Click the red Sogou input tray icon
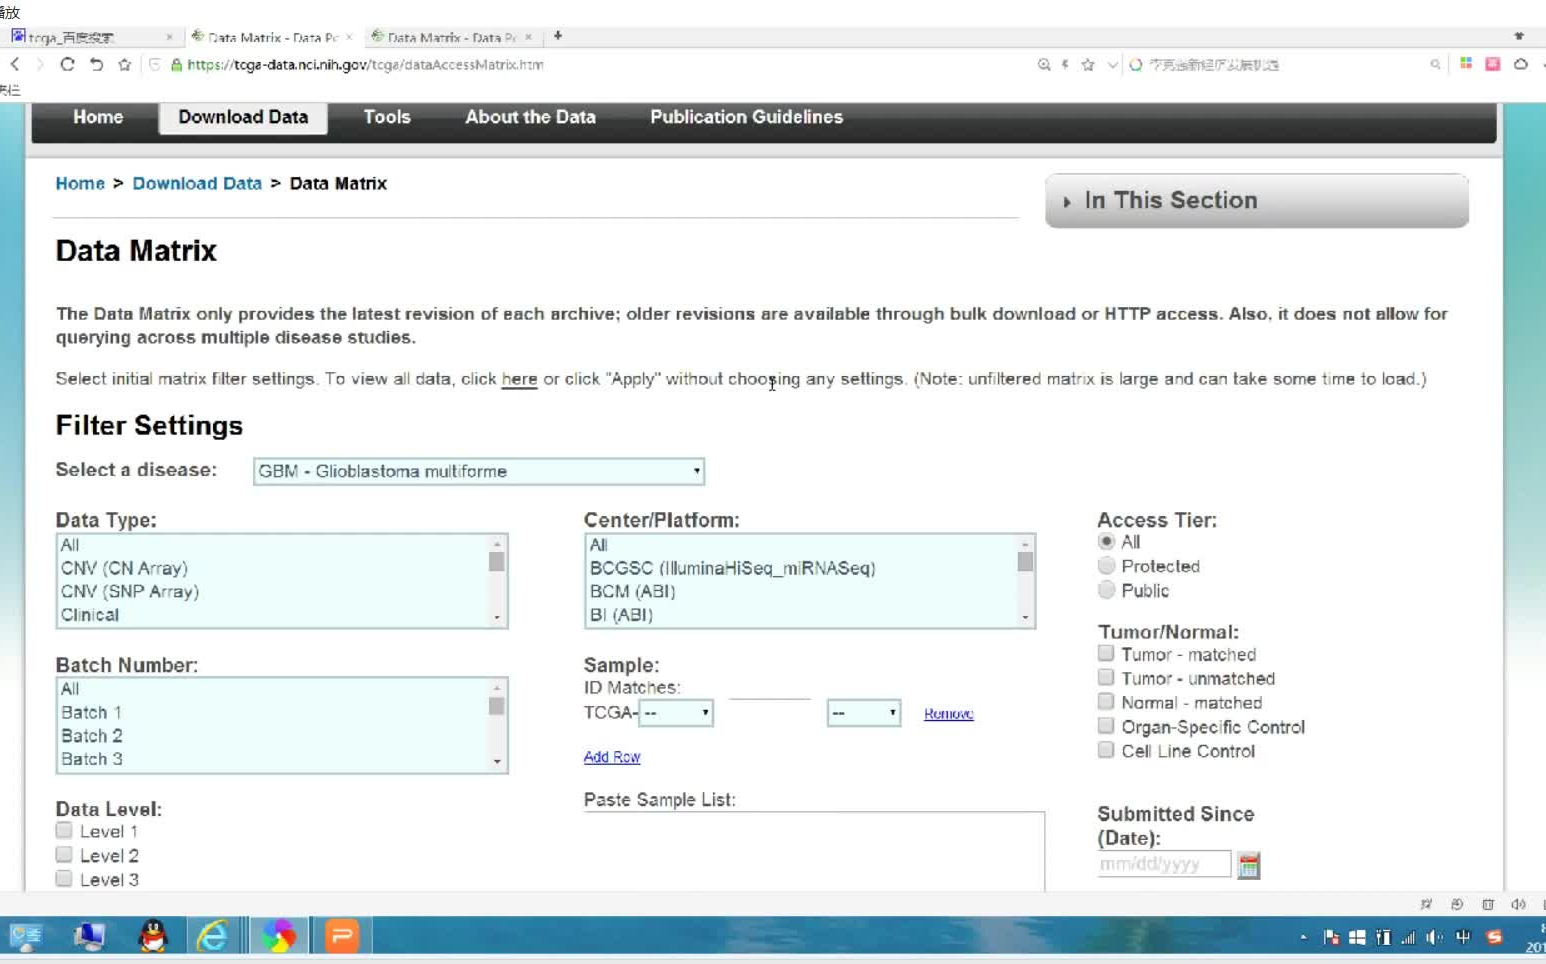 [1494, 937]
